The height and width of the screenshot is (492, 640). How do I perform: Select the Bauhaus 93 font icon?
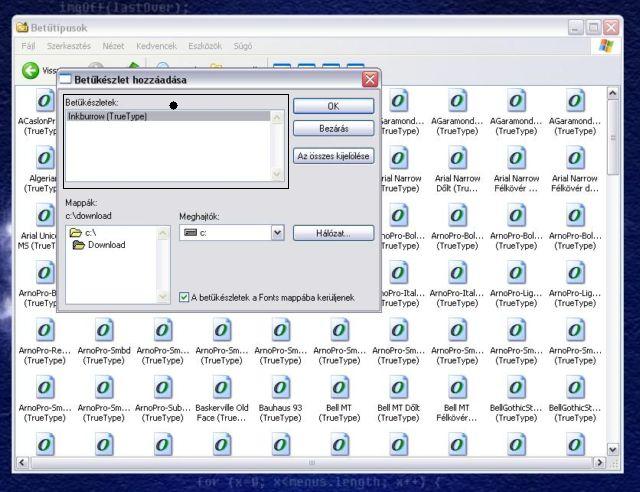(x=280, y=388)
